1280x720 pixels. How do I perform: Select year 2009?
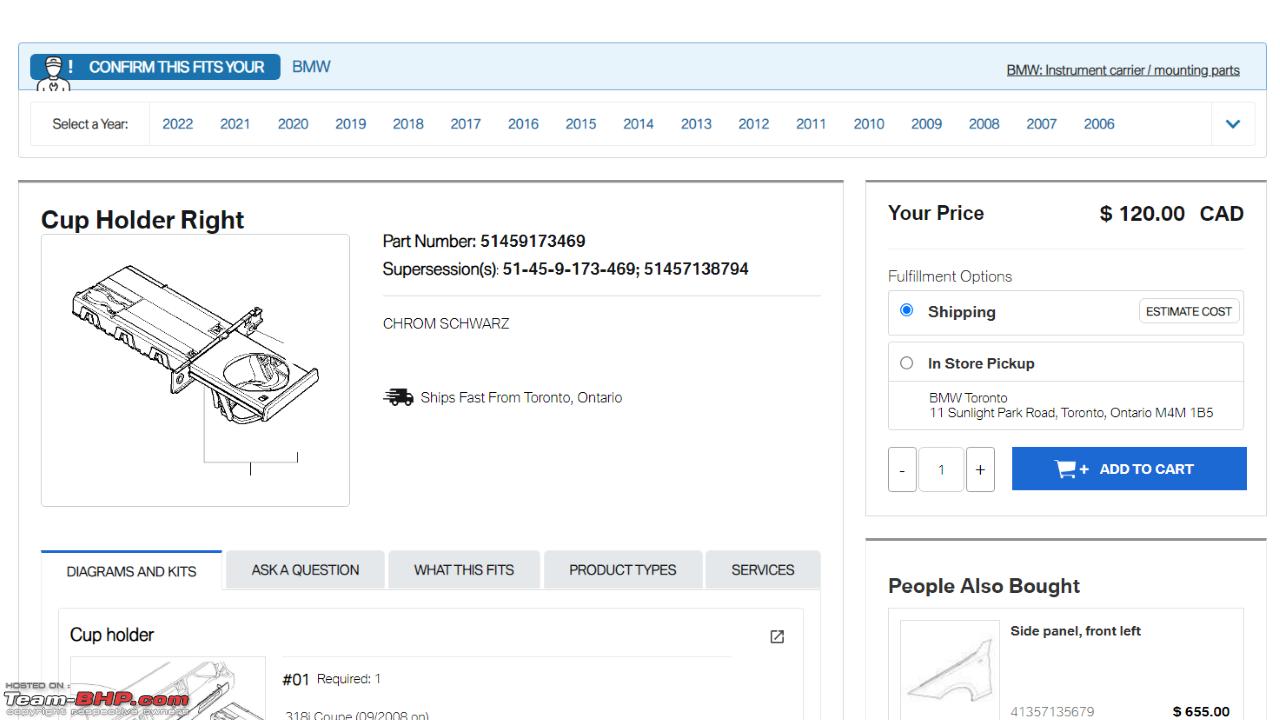[x=926, y=124]
